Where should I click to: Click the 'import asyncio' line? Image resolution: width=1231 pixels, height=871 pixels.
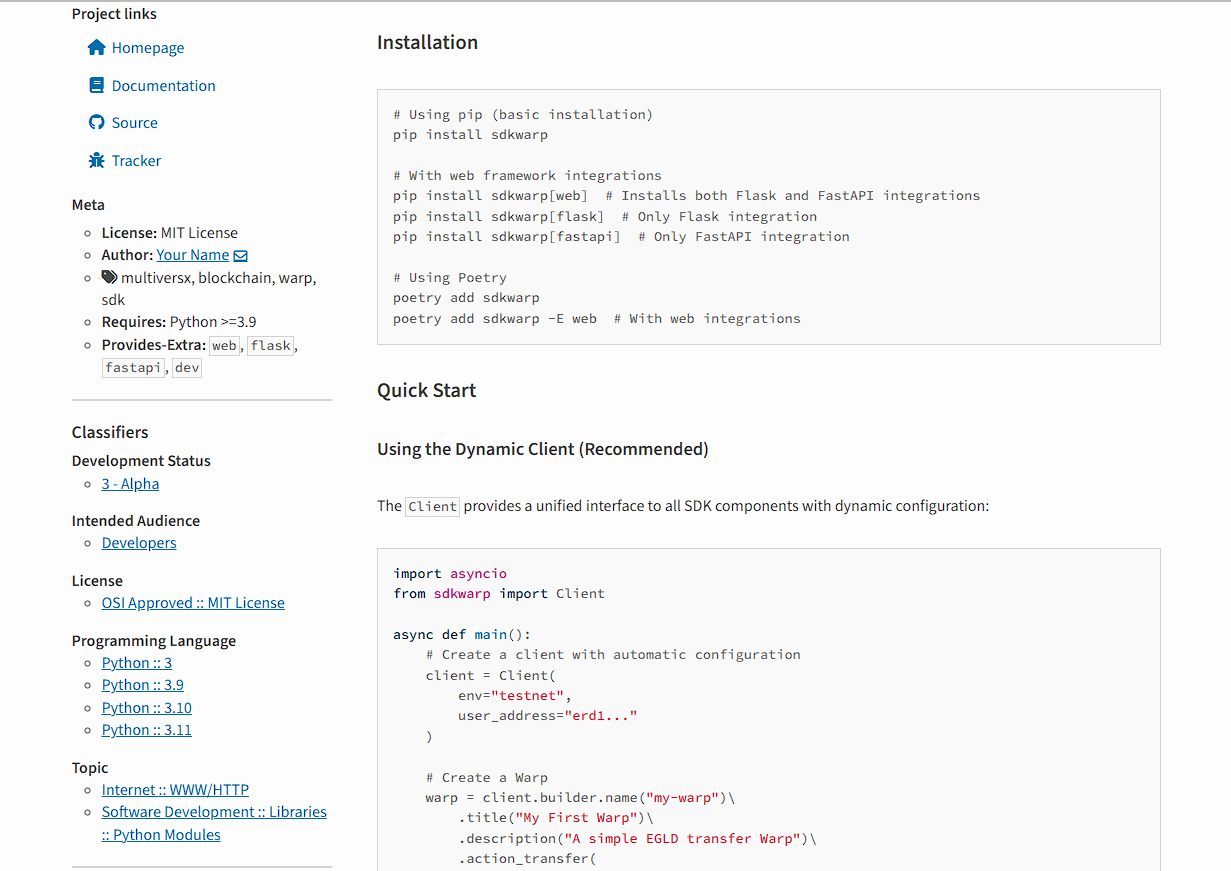(450, 574)
